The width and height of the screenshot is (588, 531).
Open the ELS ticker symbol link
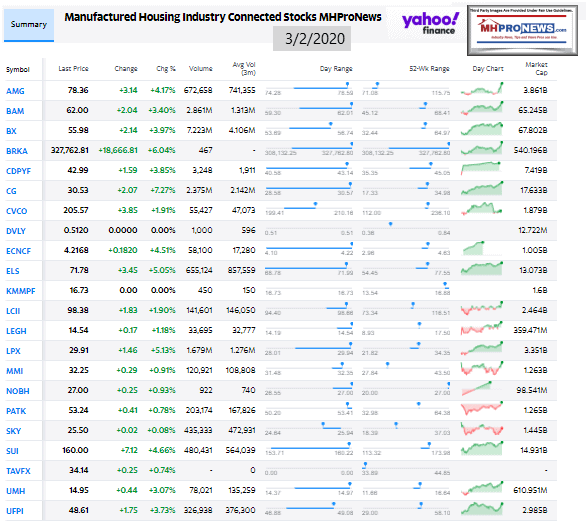pos(13,271)
